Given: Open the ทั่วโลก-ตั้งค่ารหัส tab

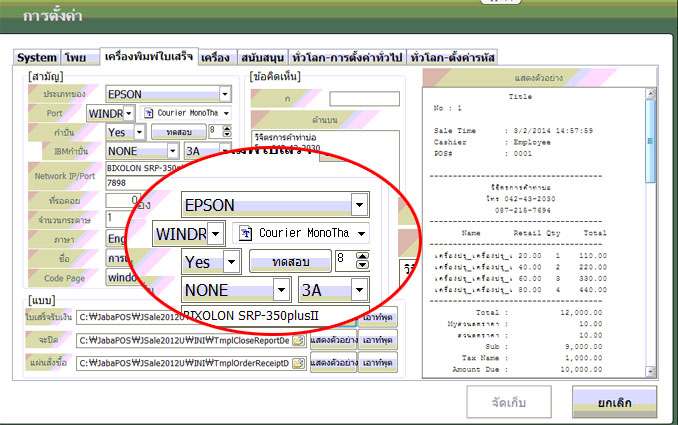Looking at the screenshot, I should (452, 58).
